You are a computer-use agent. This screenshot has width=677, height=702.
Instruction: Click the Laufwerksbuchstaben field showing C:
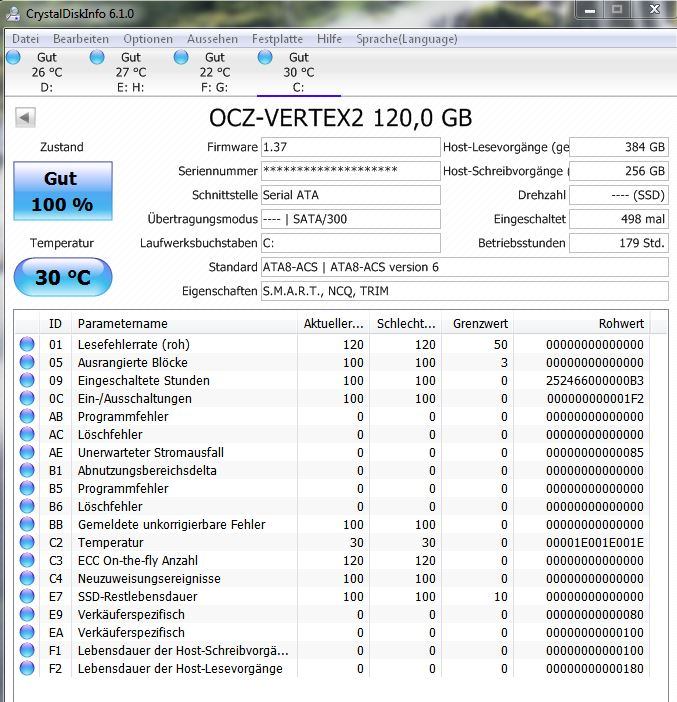click(x=351, y=243)
